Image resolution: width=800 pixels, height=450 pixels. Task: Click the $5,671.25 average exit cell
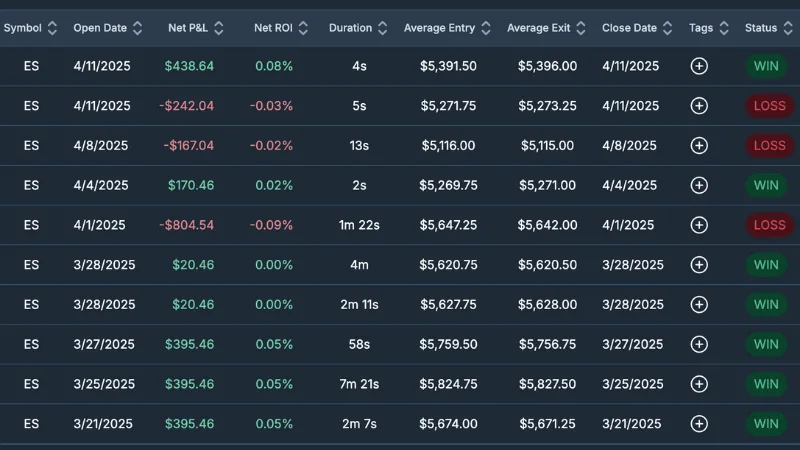point(547,424)
